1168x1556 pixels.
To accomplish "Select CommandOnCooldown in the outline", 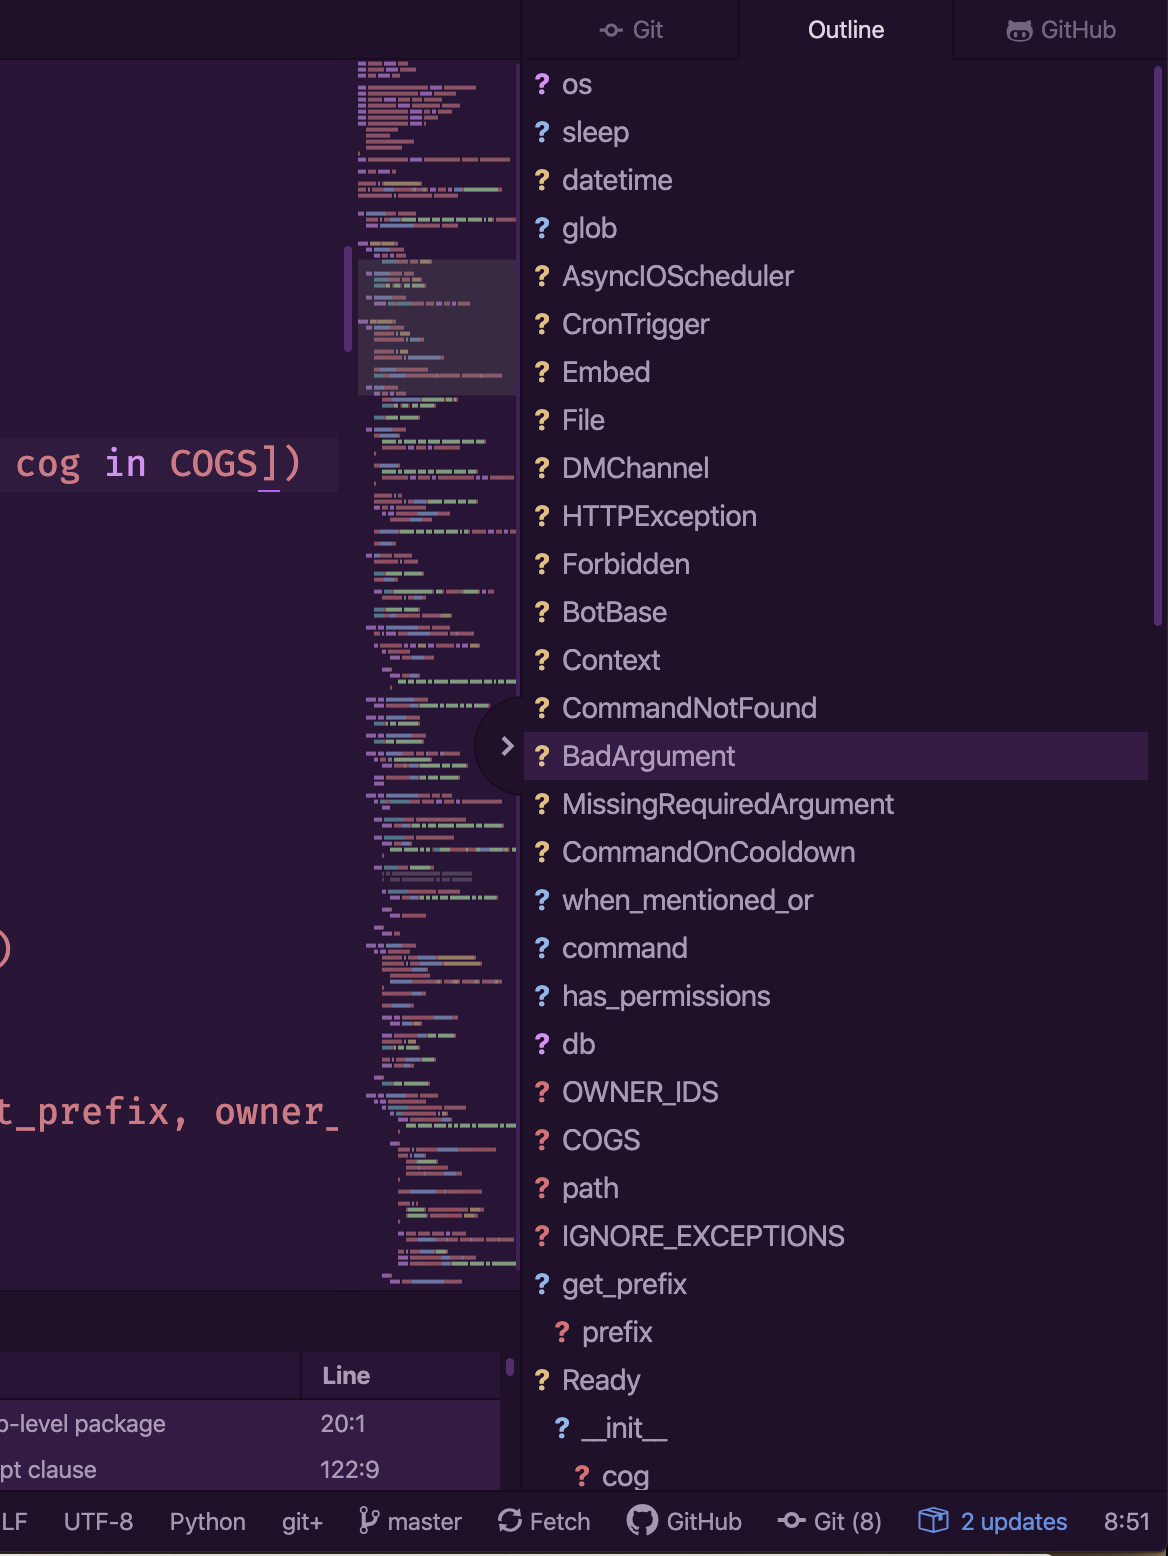I will click(x=709, y=852).
